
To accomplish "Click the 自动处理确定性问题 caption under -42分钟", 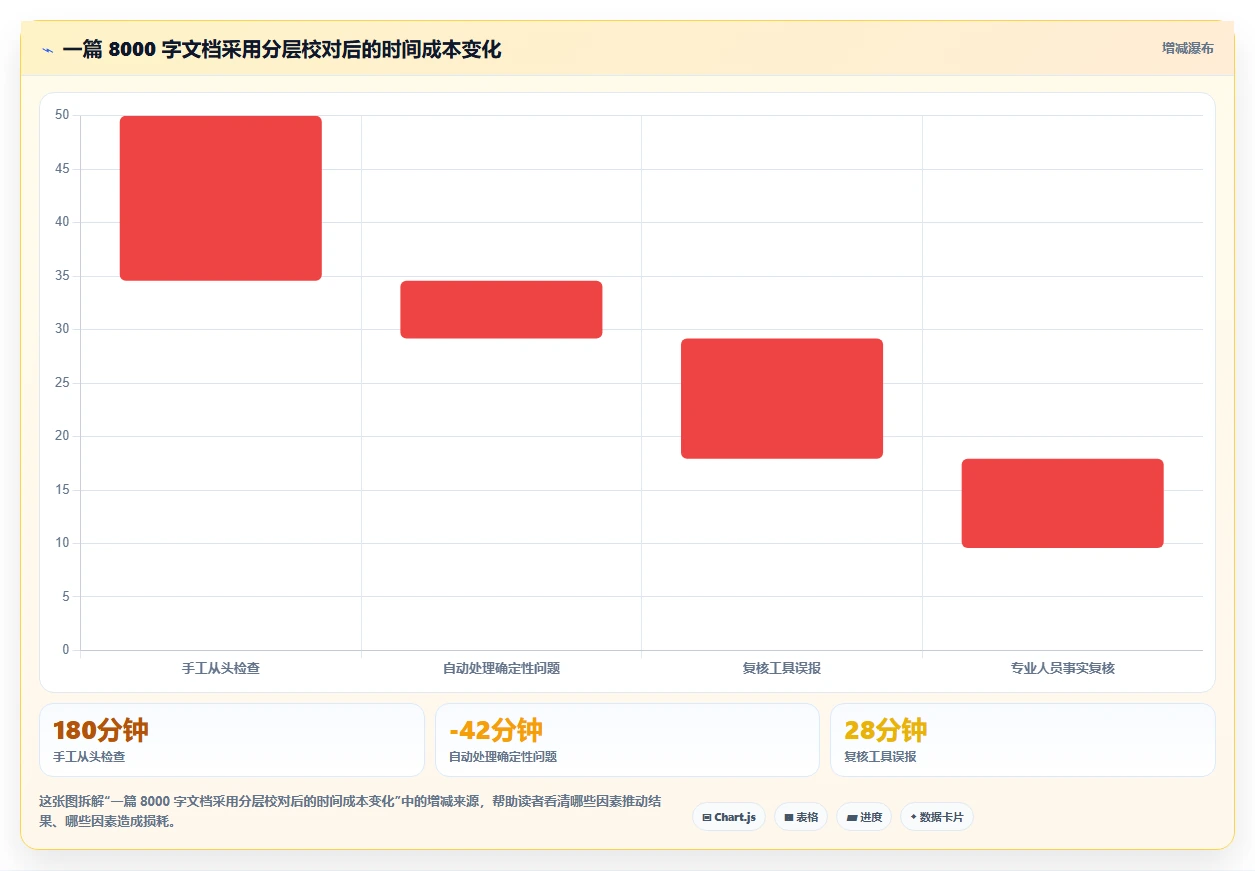I will click(x=503, y=757).
